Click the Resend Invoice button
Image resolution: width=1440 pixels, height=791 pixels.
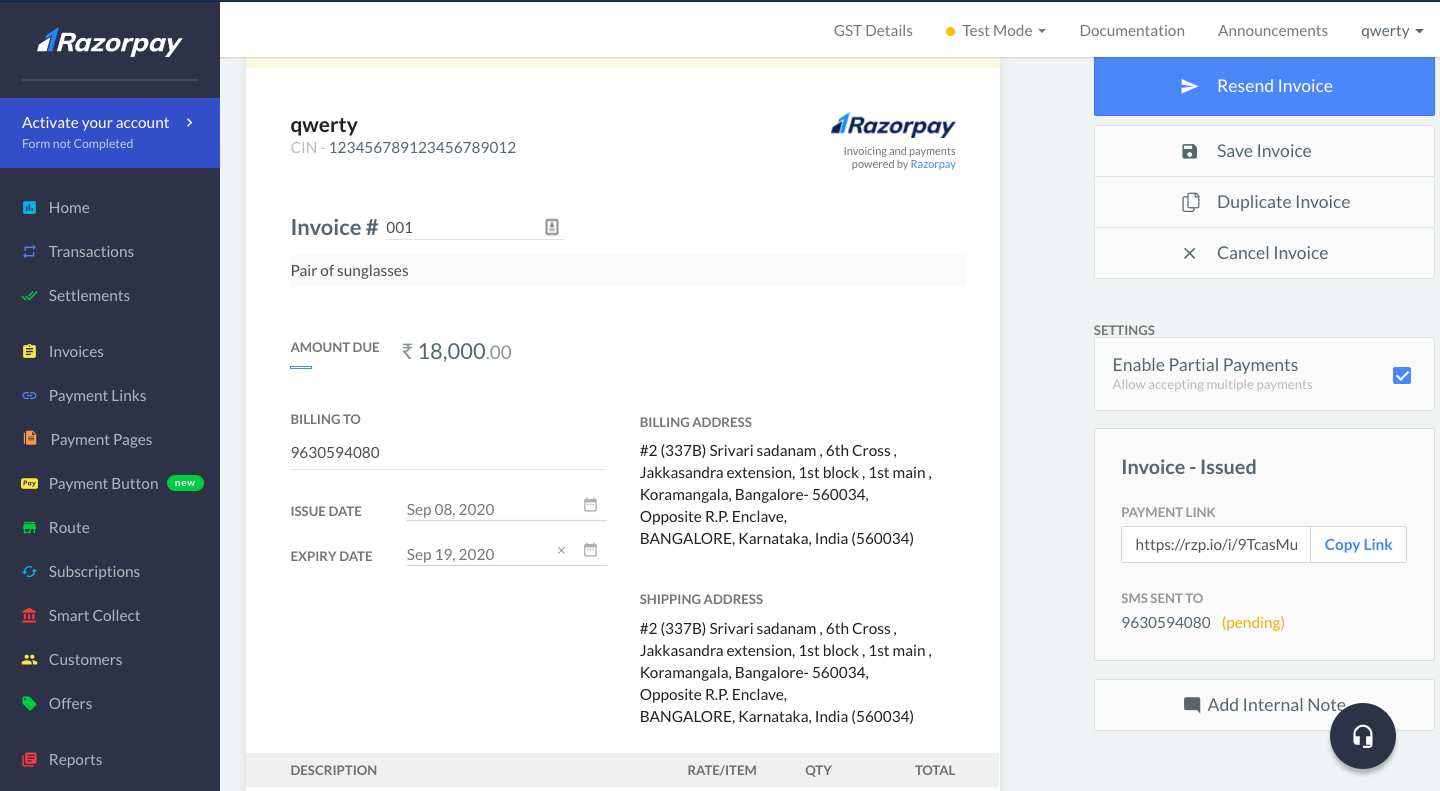[1264, 86]
